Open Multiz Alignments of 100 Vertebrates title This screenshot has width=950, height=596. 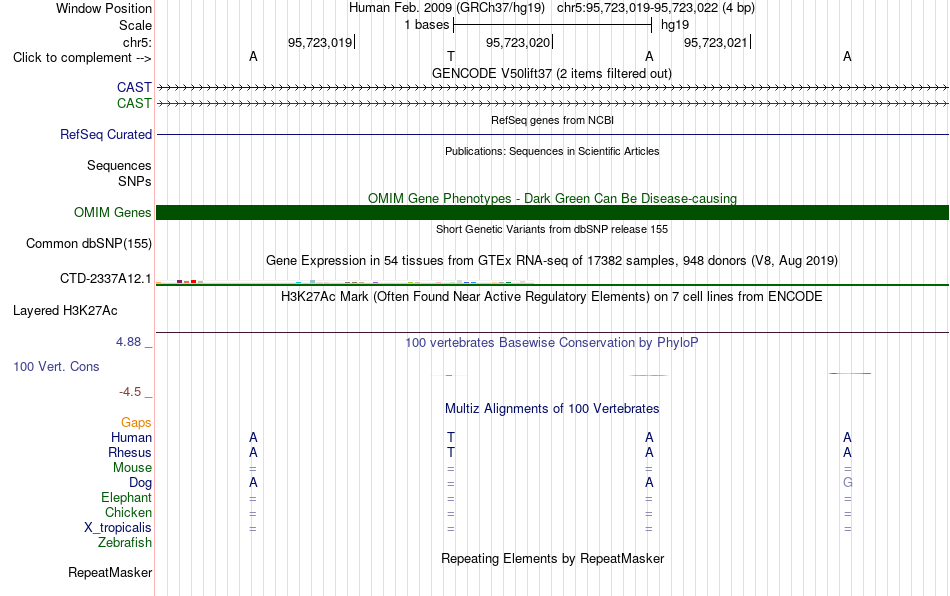(552, 408)
